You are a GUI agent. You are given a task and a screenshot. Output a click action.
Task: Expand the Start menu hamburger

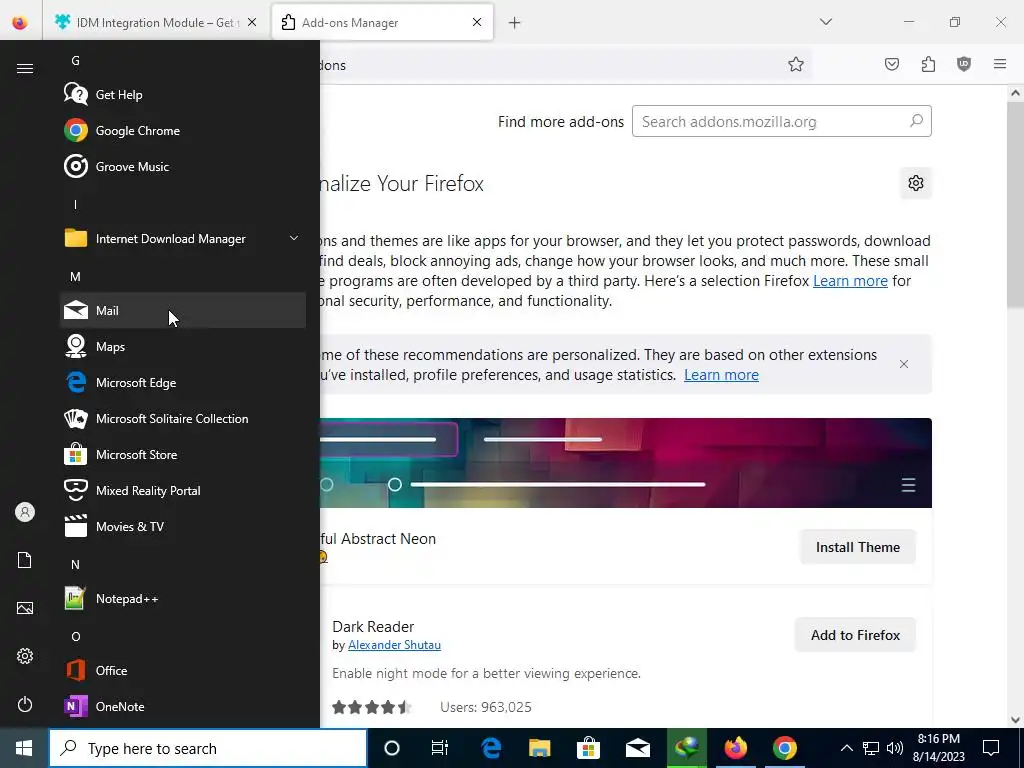point(25,69)
